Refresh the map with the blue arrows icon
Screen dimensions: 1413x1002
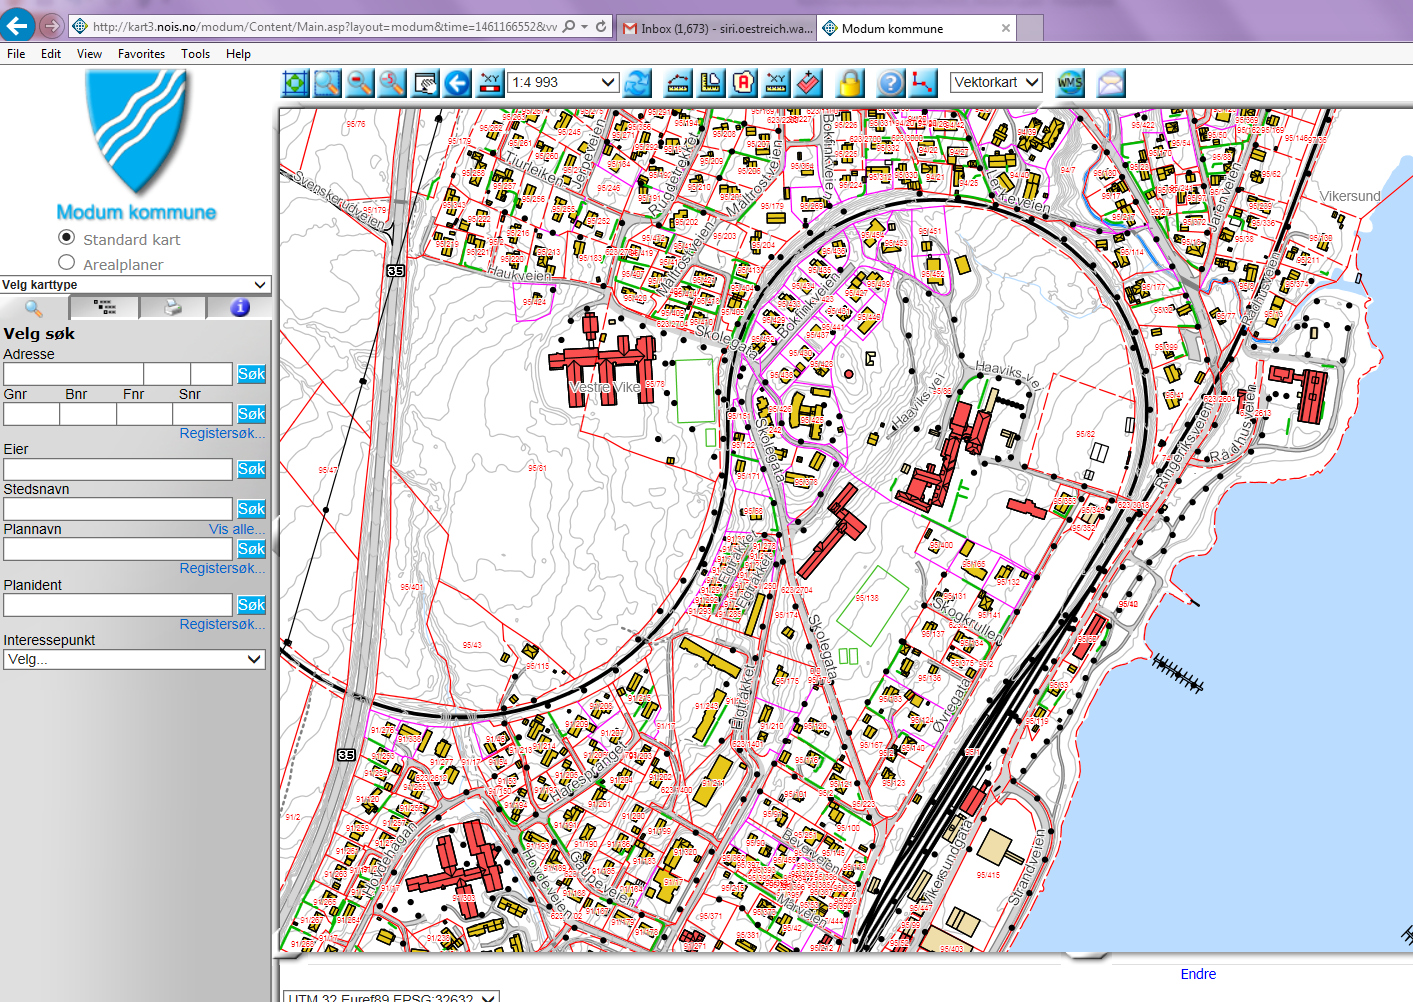(x=637, y=83)
